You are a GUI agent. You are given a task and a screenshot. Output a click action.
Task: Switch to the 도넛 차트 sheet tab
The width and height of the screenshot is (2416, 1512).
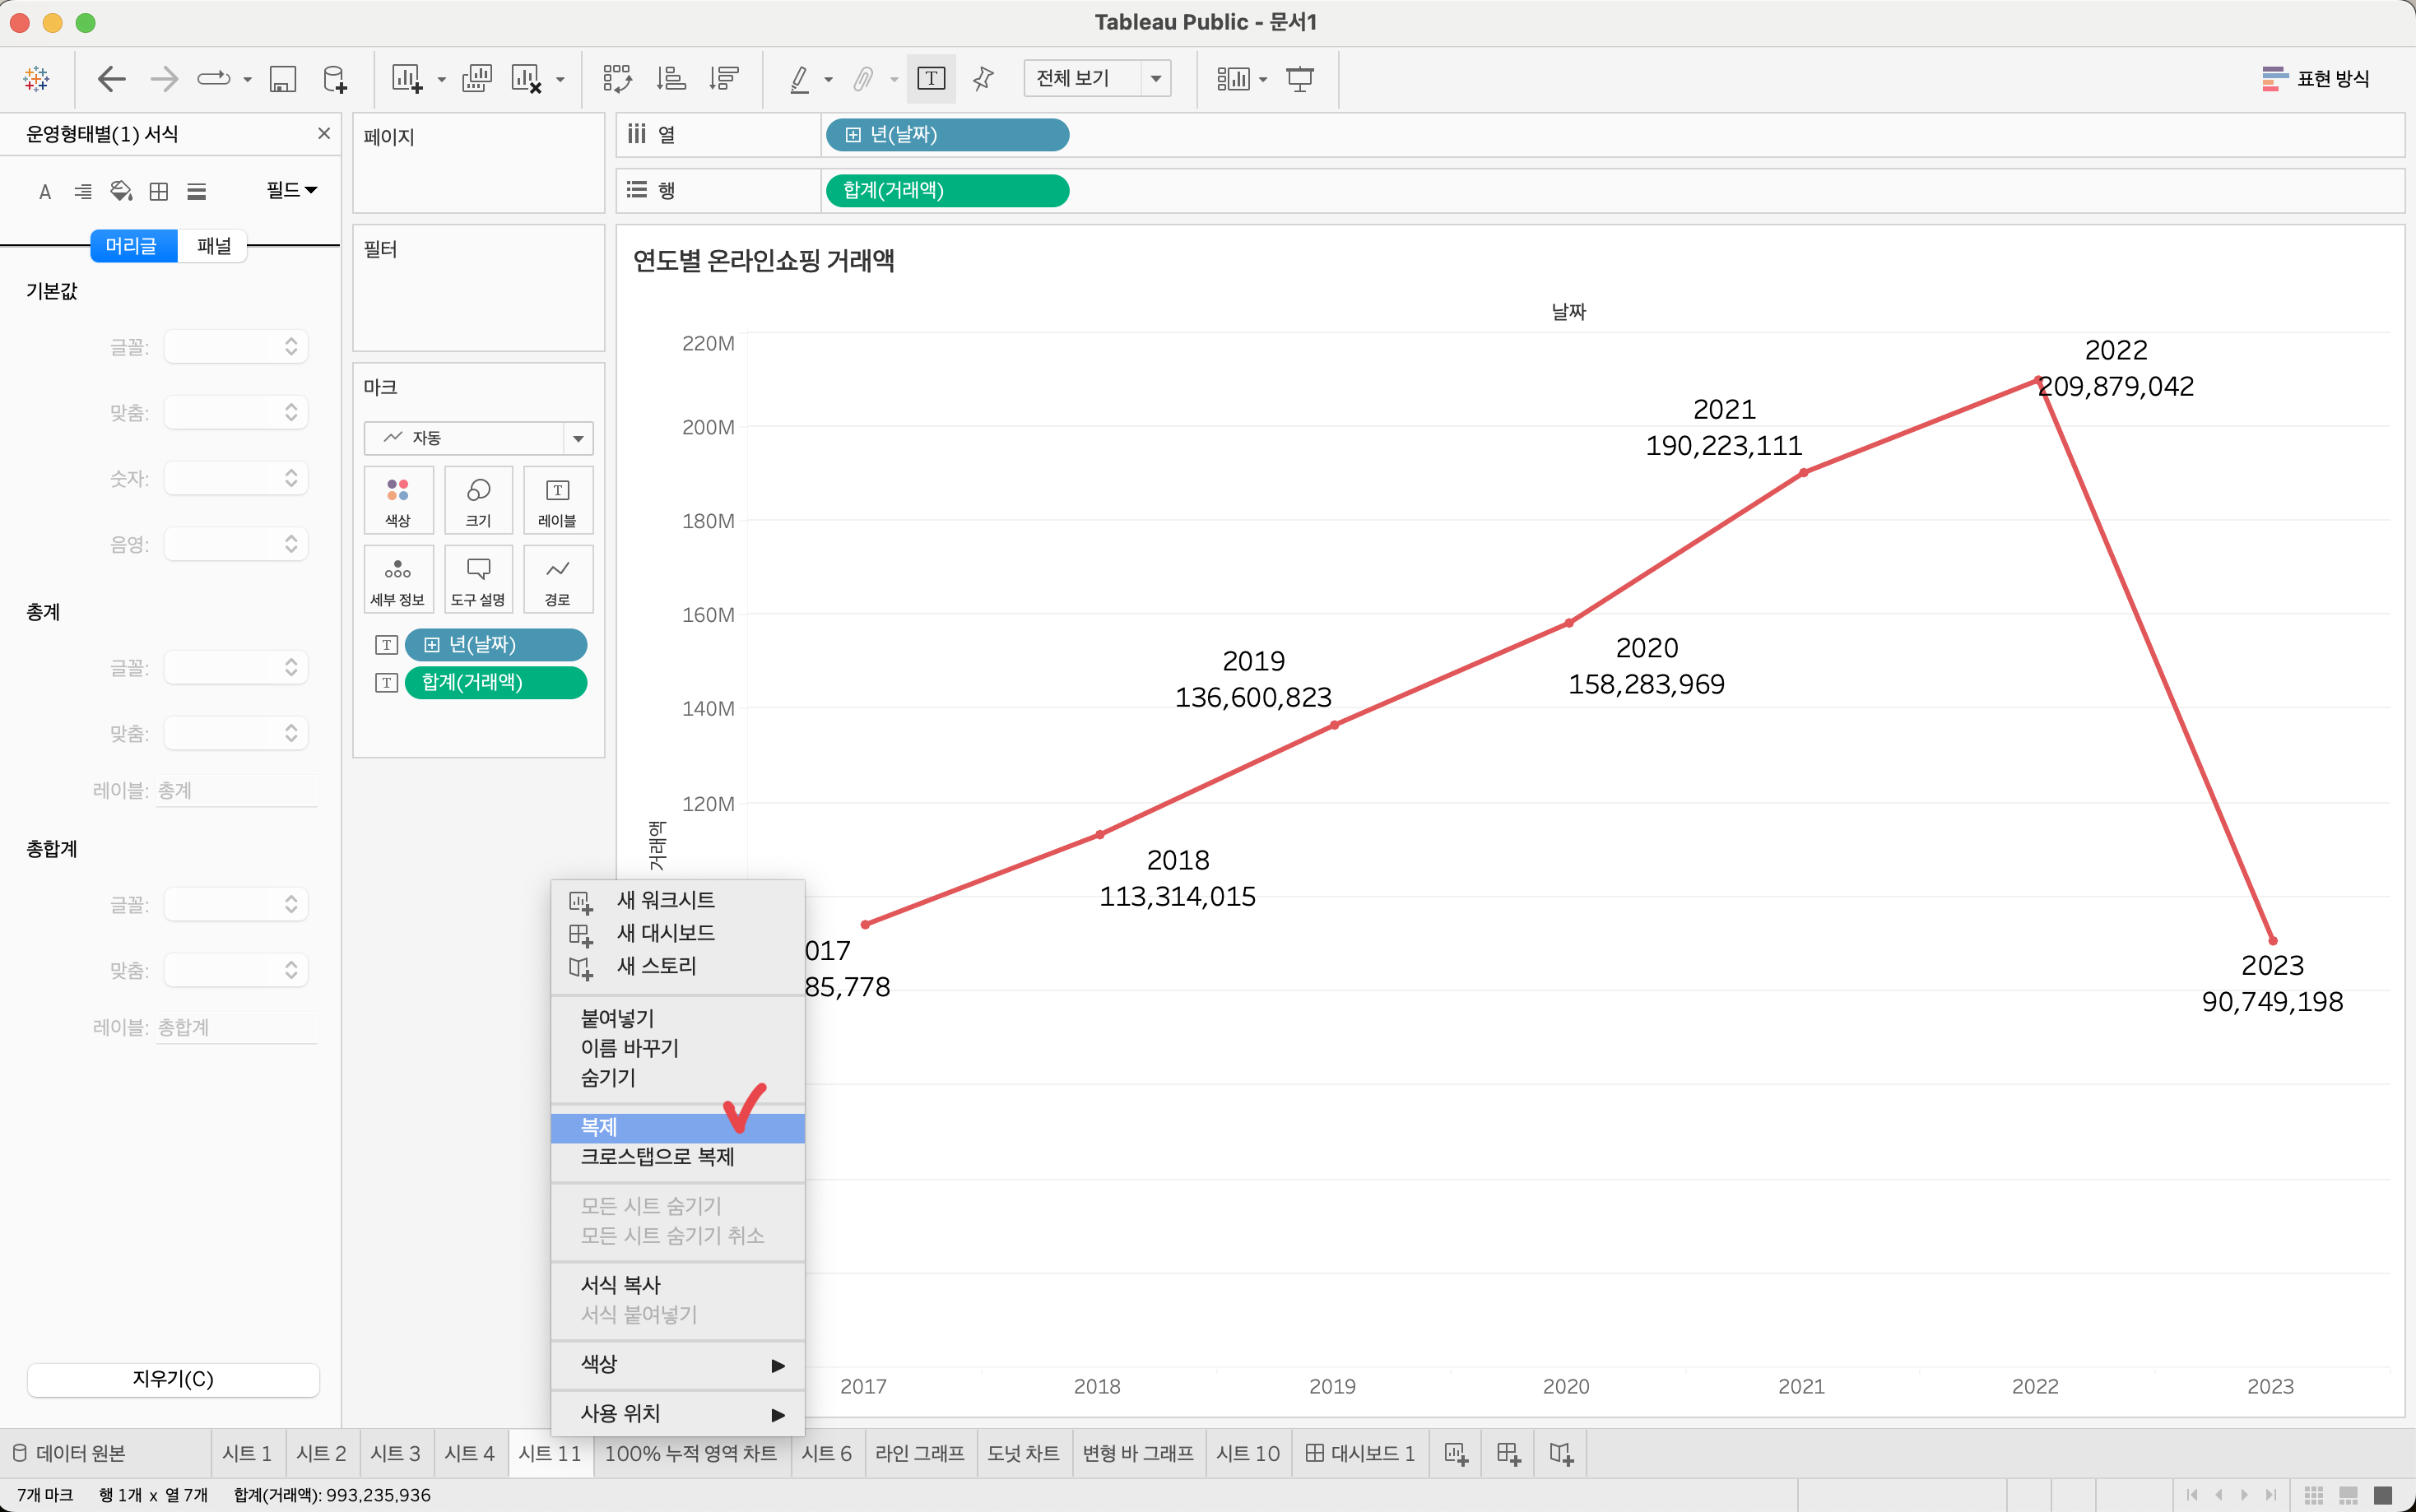point(1022,1453)
